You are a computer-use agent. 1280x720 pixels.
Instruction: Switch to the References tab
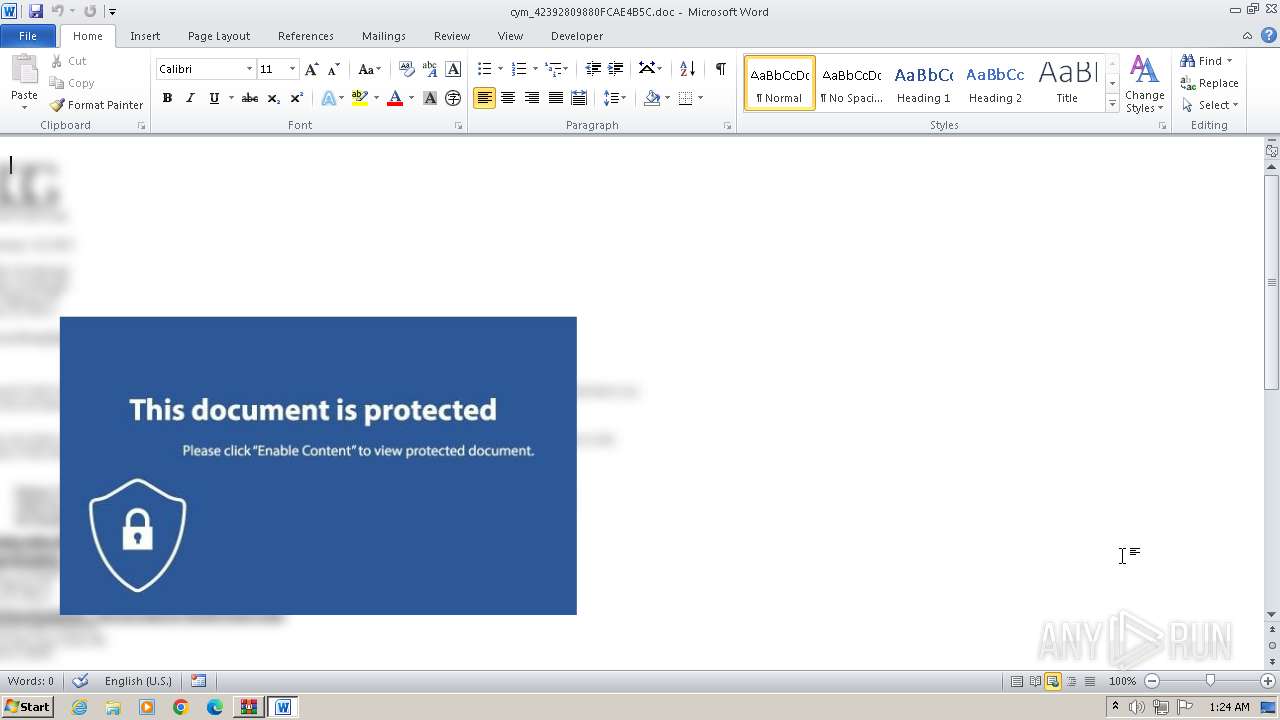click(306, 36)
